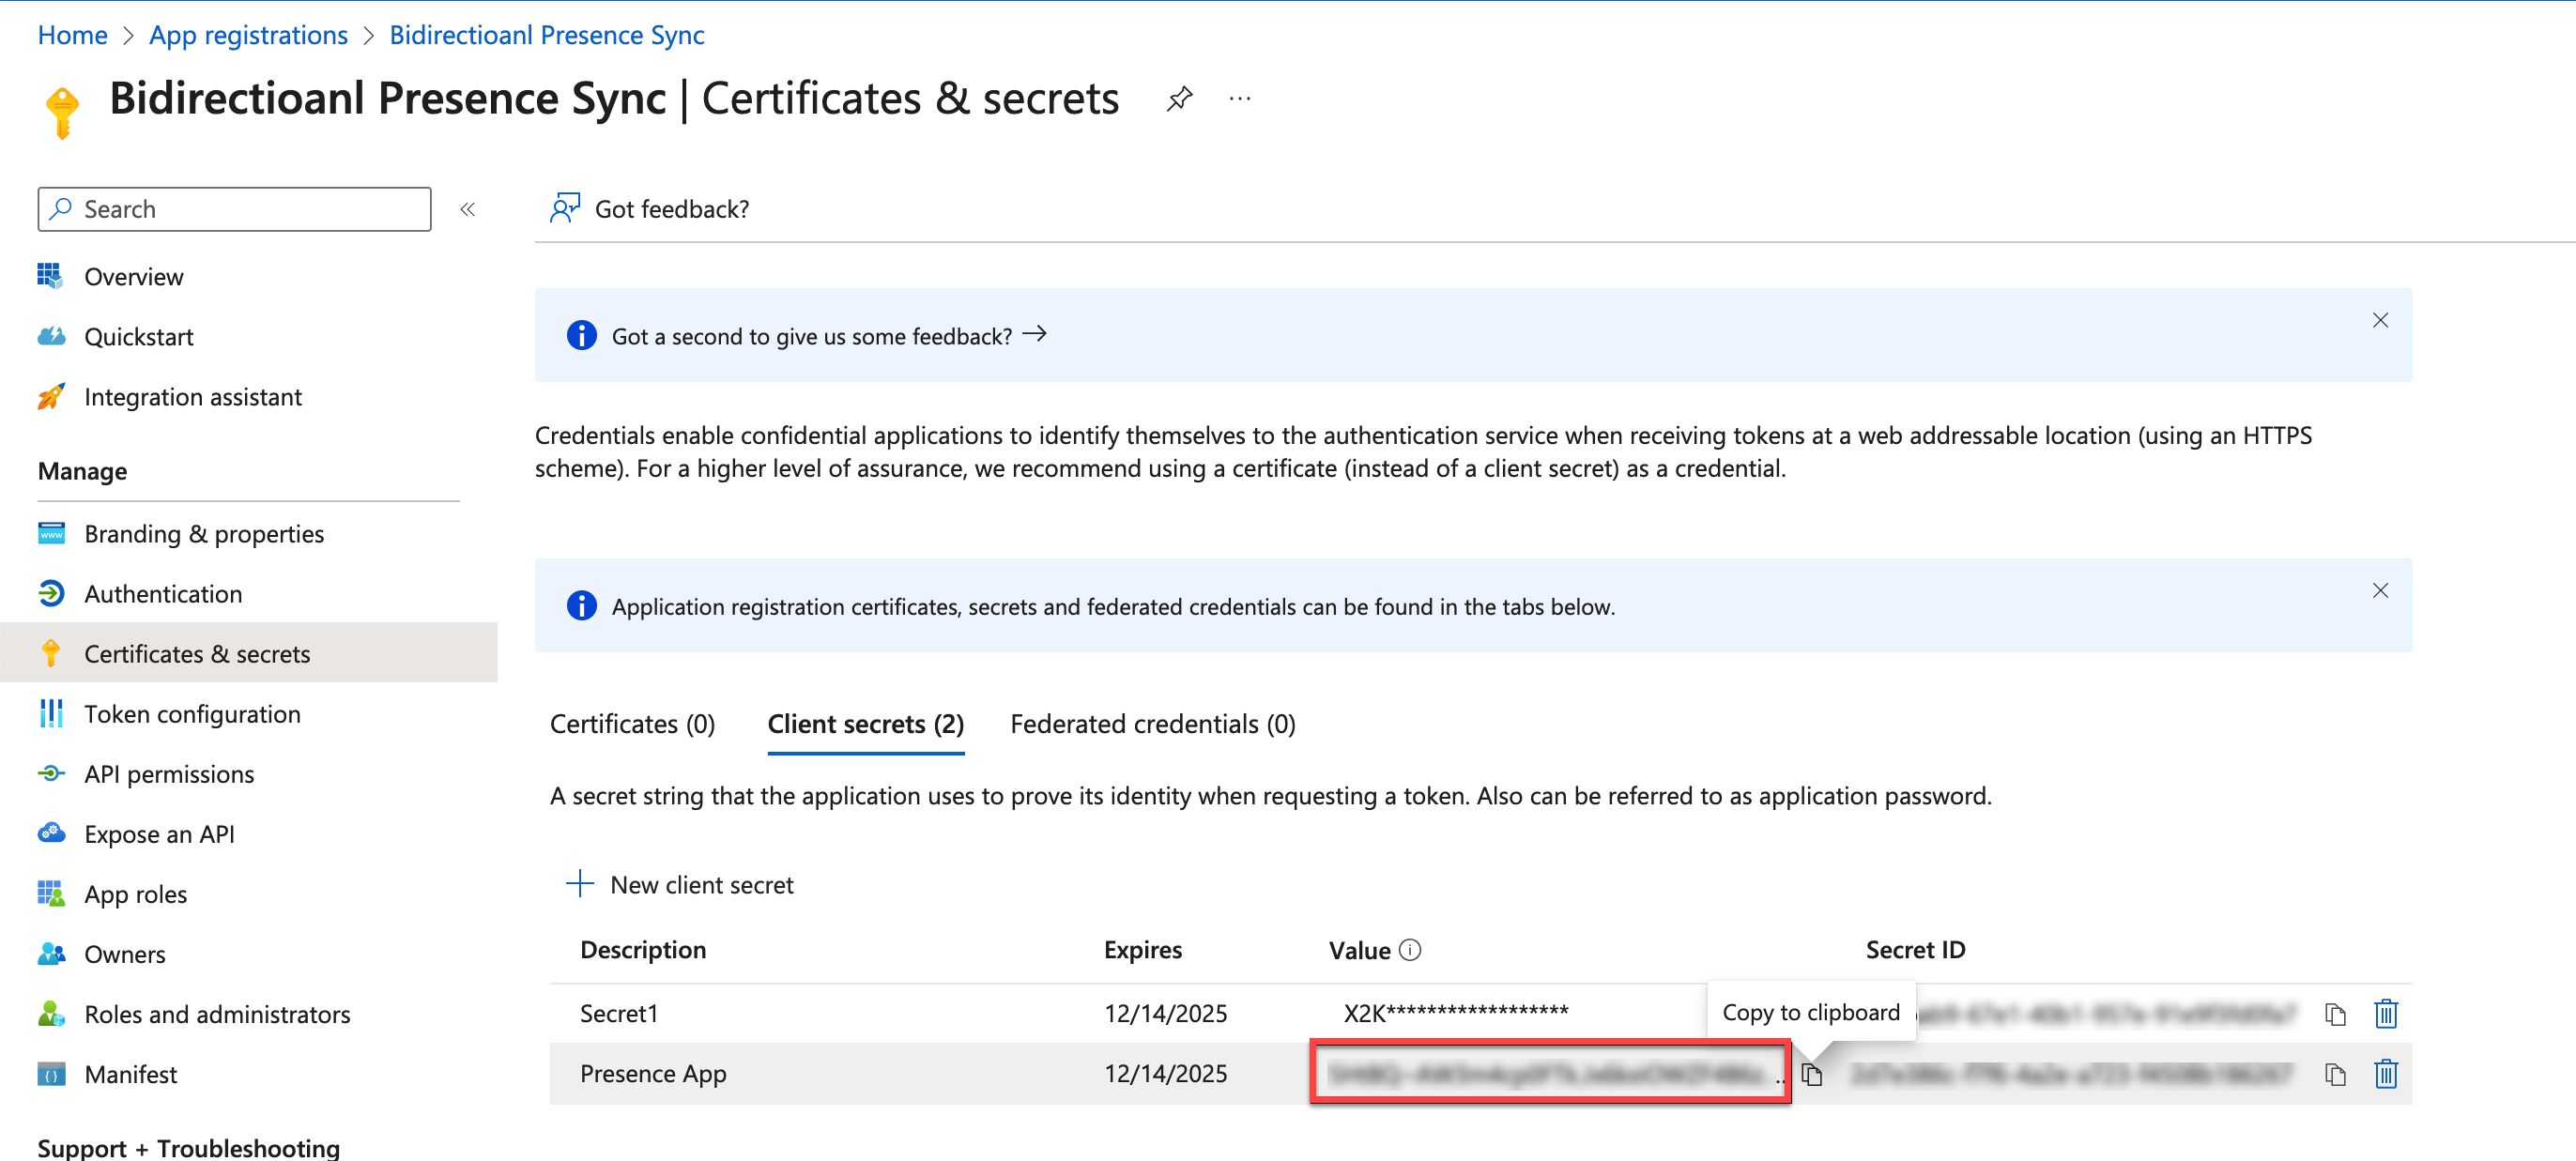Click the Expose an API cloud icon
2576x1161 pixels.
(x=51, y=833)
